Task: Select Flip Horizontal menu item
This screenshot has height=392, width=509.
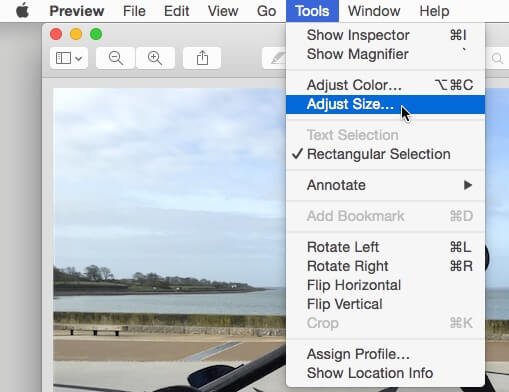Action: [385, 285]
